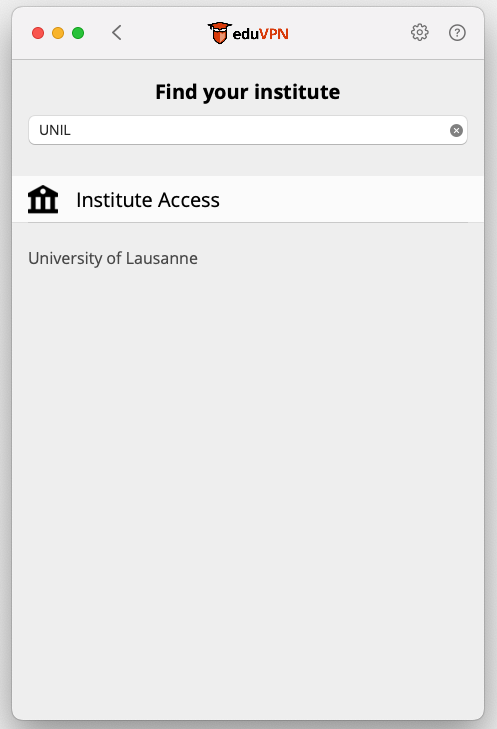Open help with the question mark icon
Screen dimensions: 497x729
(457, 33)
